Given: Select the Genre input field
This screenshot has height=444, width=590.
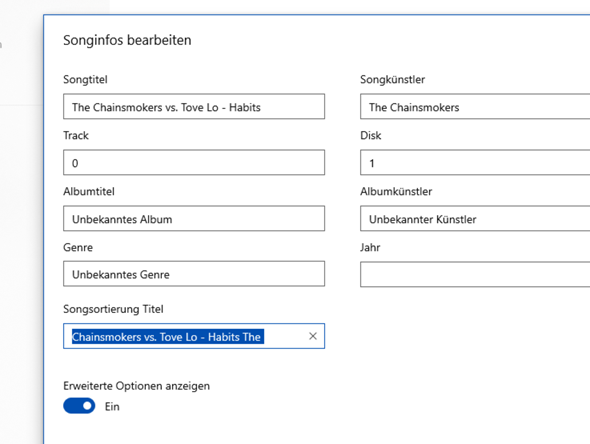Looking at the screenshot, I should 194,274.
